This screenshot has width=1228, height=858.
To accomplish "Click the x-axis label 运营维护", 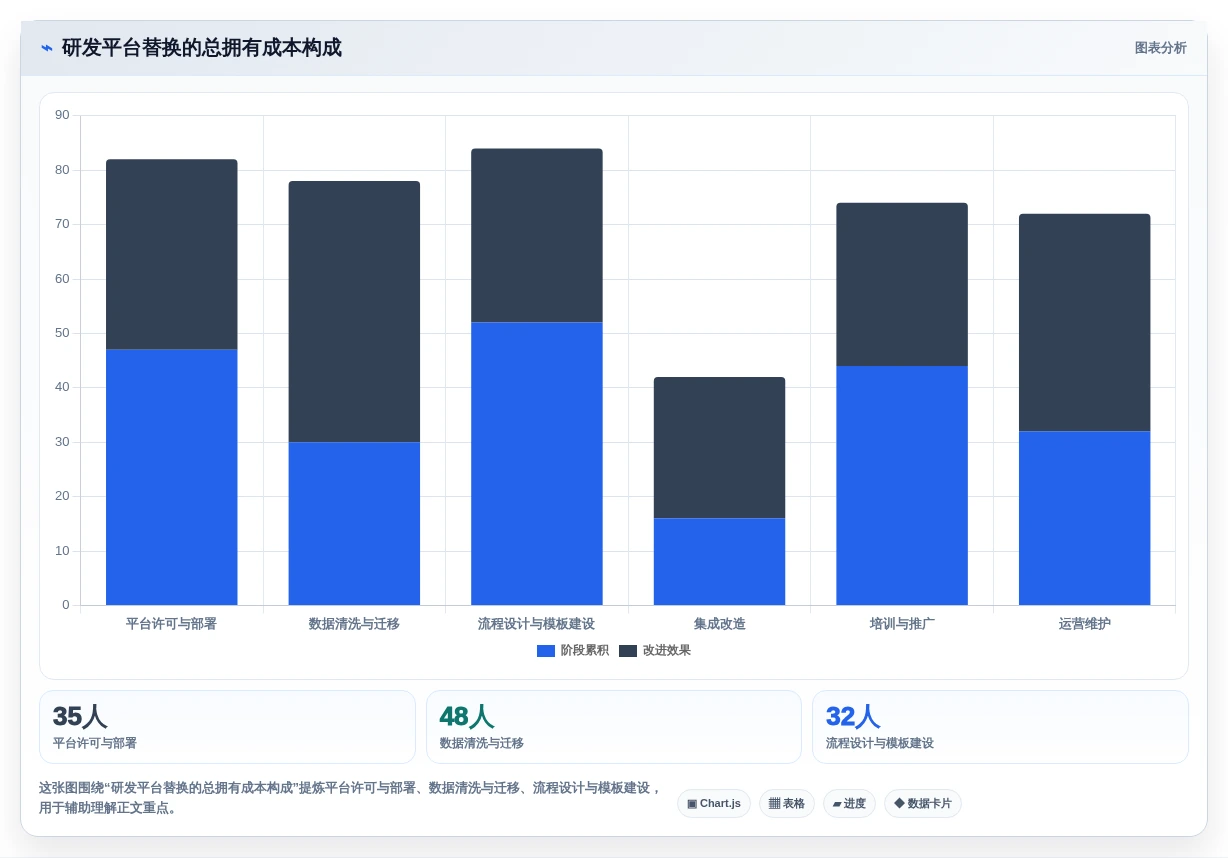I will (1084, 624).
